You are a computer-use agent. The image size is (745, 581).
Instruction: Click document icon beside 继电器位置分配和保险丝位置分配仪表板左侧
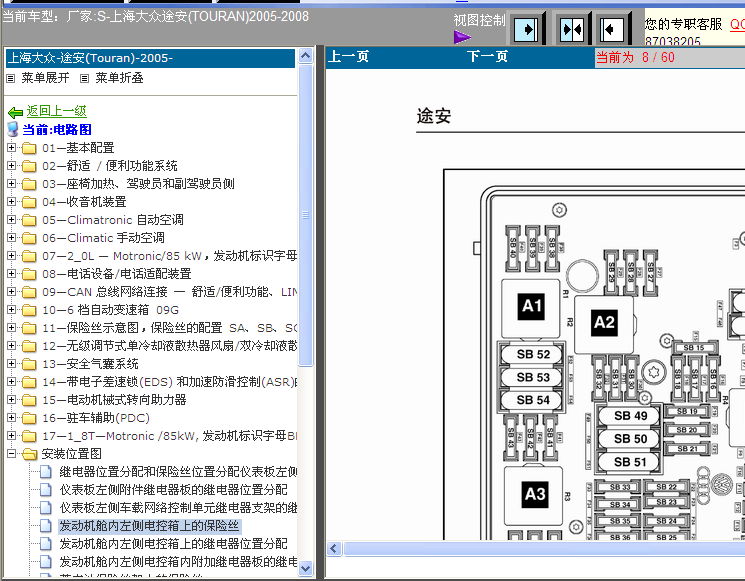point(46,471)
